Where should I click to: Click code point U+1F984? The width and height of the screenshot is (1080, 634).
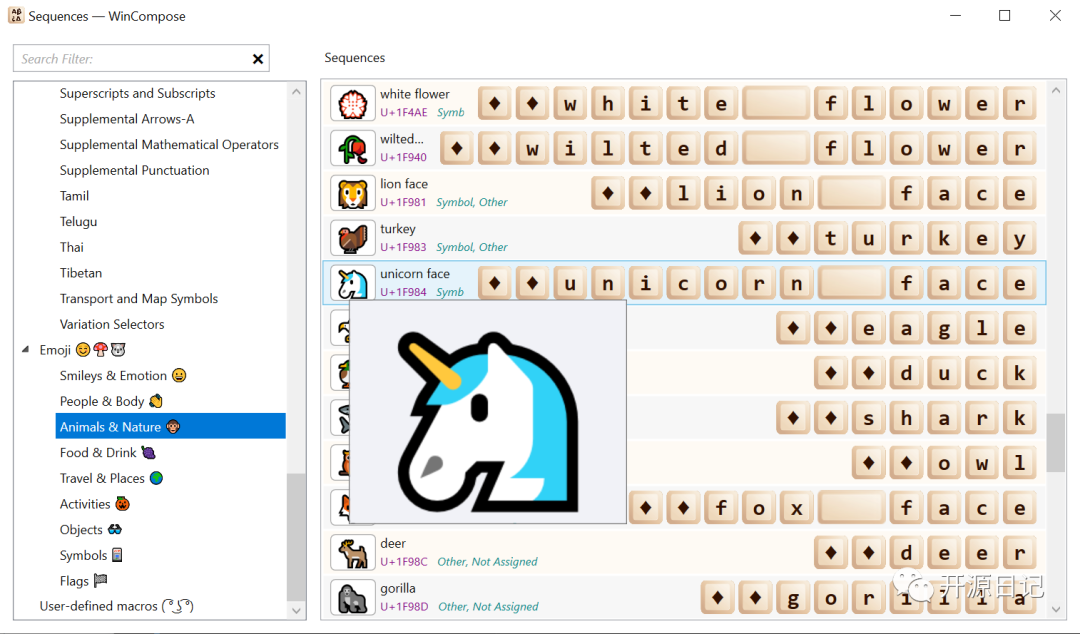(x=403, y=292)
